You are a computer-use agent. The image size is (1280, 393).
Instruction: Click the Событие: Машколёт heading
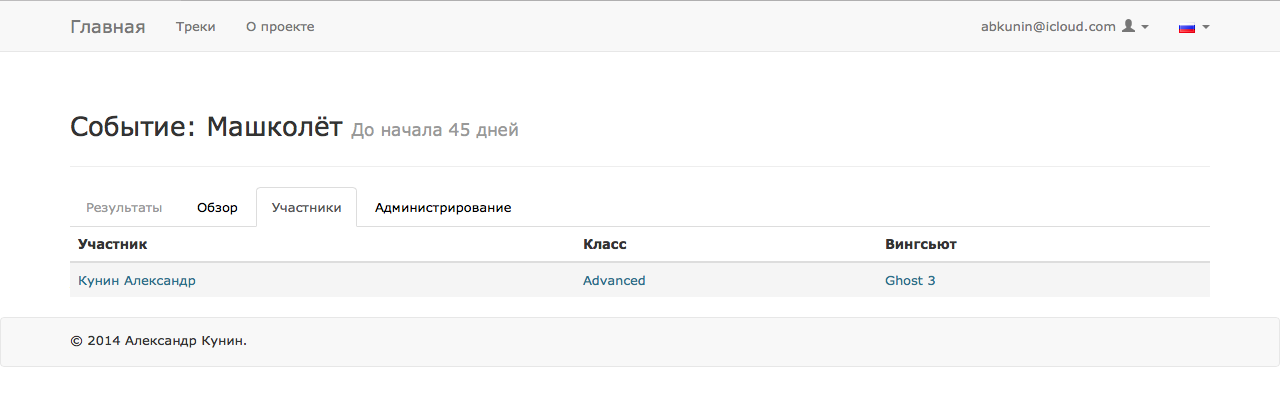tap(206, 127)
